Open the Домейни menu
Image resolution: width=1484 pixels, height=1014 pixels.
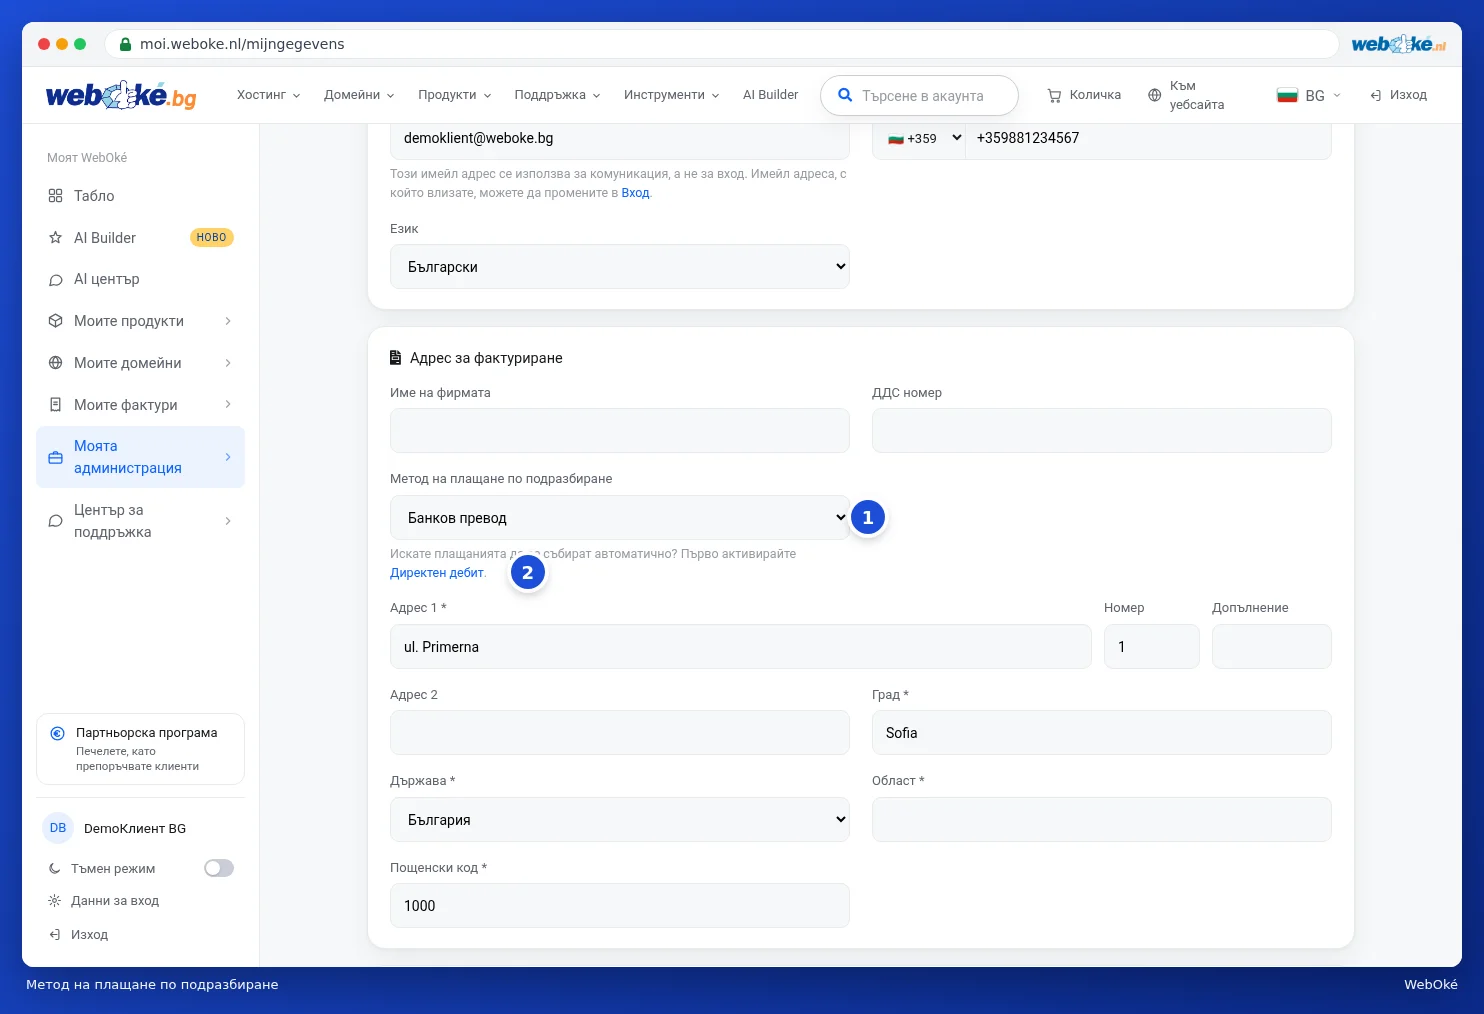coord(359,95)
